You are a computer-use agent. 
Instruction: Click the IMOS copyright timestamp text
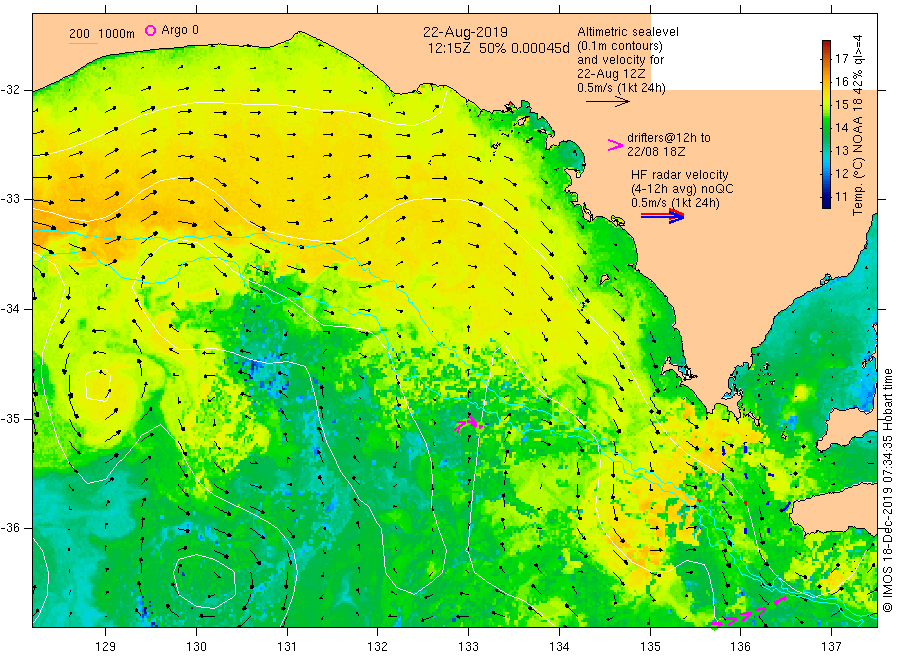click(x=888, y=491)
